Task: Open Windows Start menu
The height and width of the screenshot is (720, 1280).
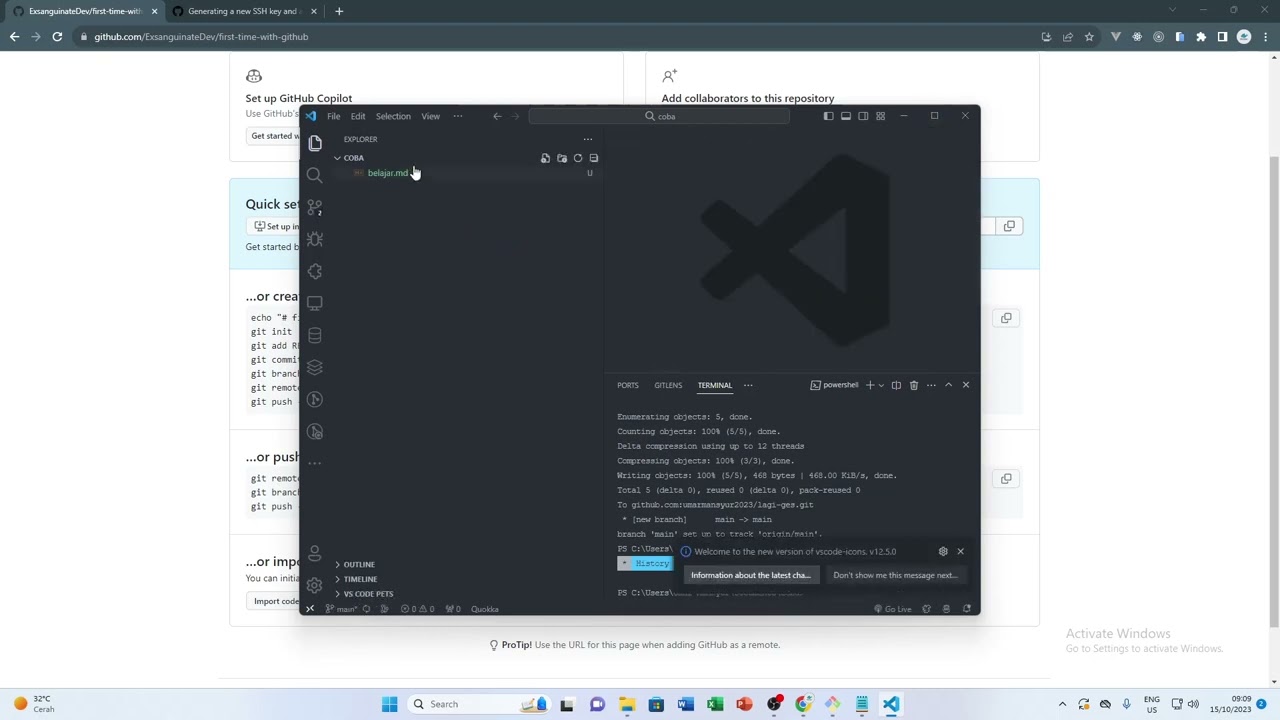Action: (389, 704)
